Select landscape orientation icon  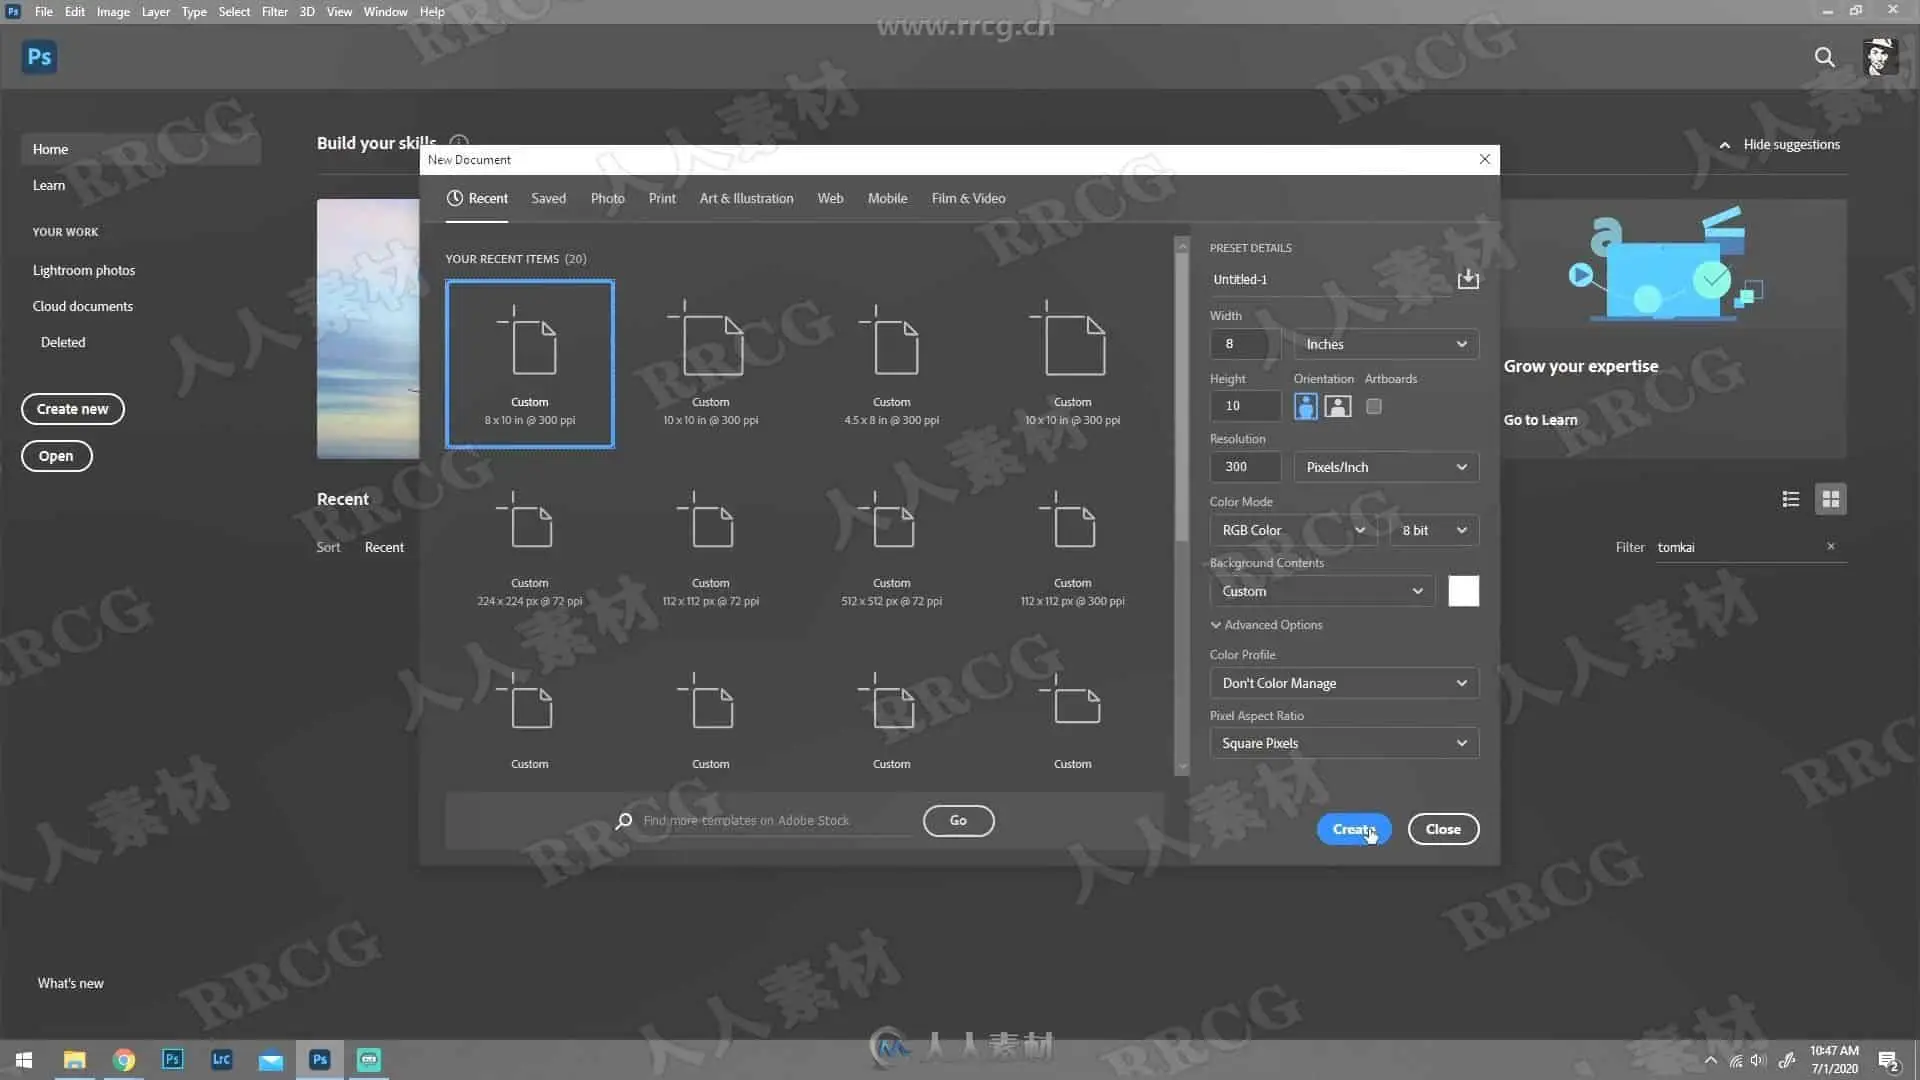coord(1337,406)
